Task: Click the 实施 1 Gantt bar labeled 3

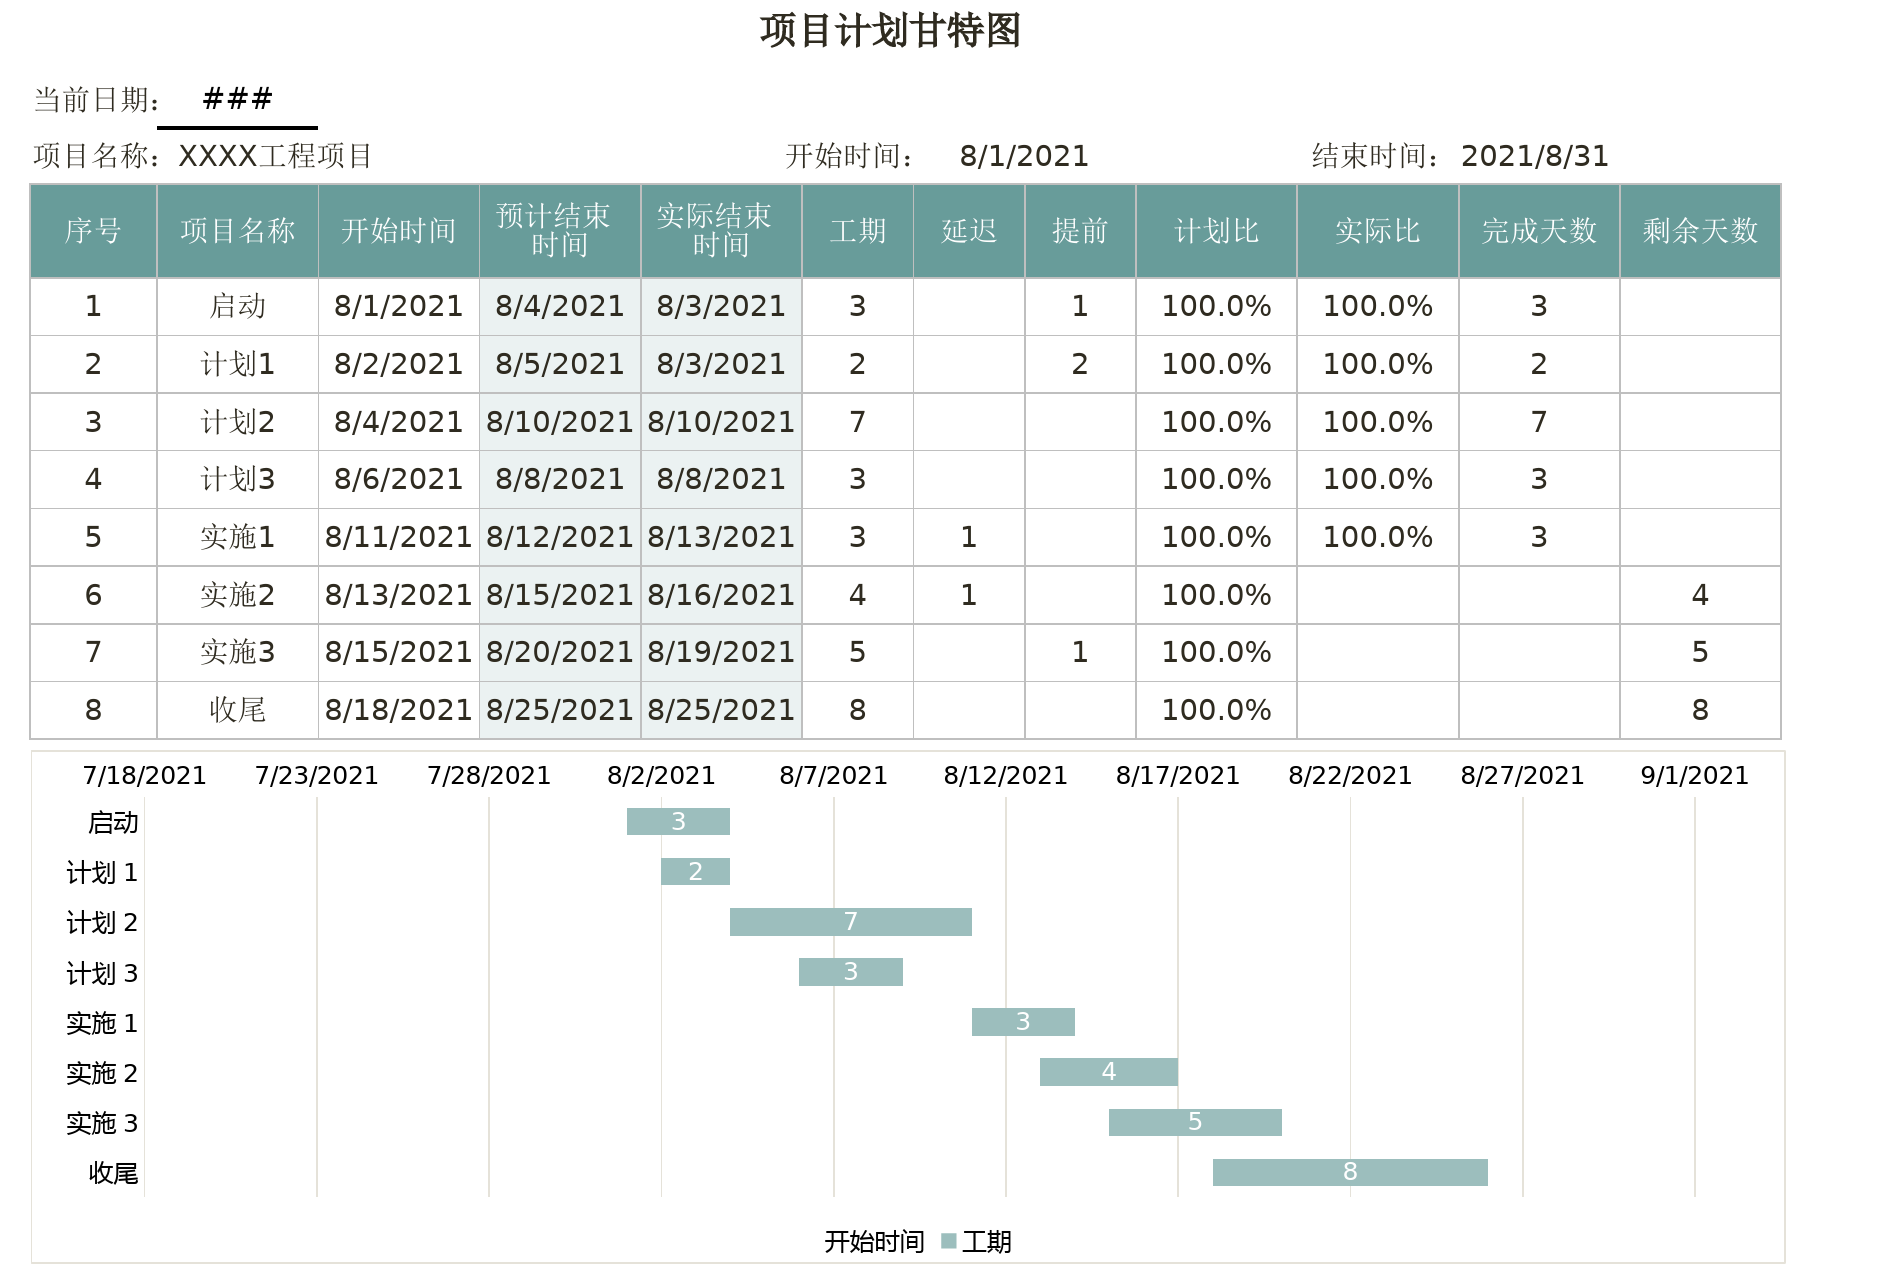Action: coord(1023,1021)
